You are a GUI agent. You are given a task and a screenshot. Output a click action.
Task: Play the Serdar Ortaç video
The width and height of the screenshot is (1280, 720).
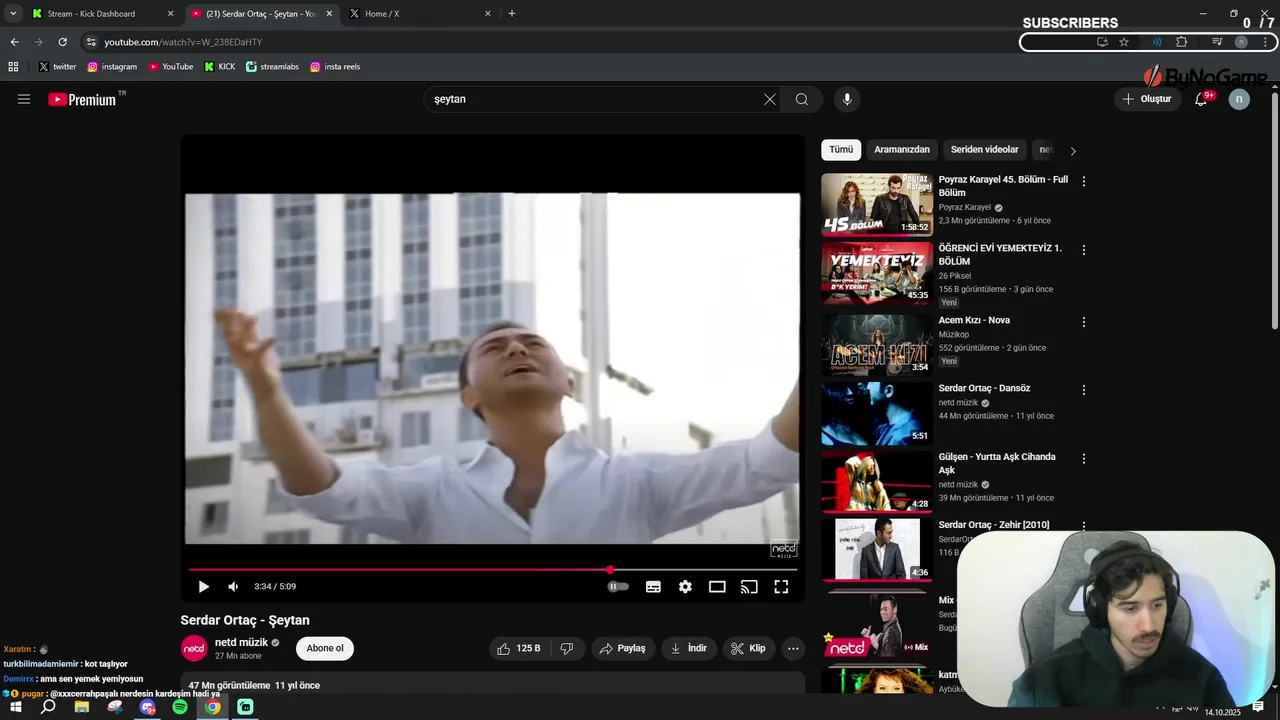[203, 587]
